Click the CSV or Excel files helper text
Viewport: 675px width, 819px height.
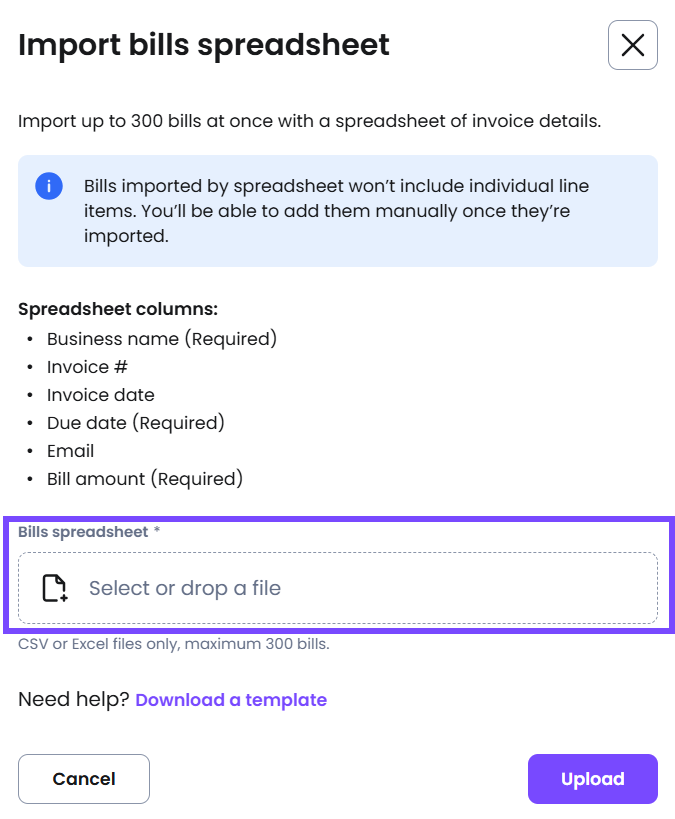pyautogui.click(x=174, y=644)
